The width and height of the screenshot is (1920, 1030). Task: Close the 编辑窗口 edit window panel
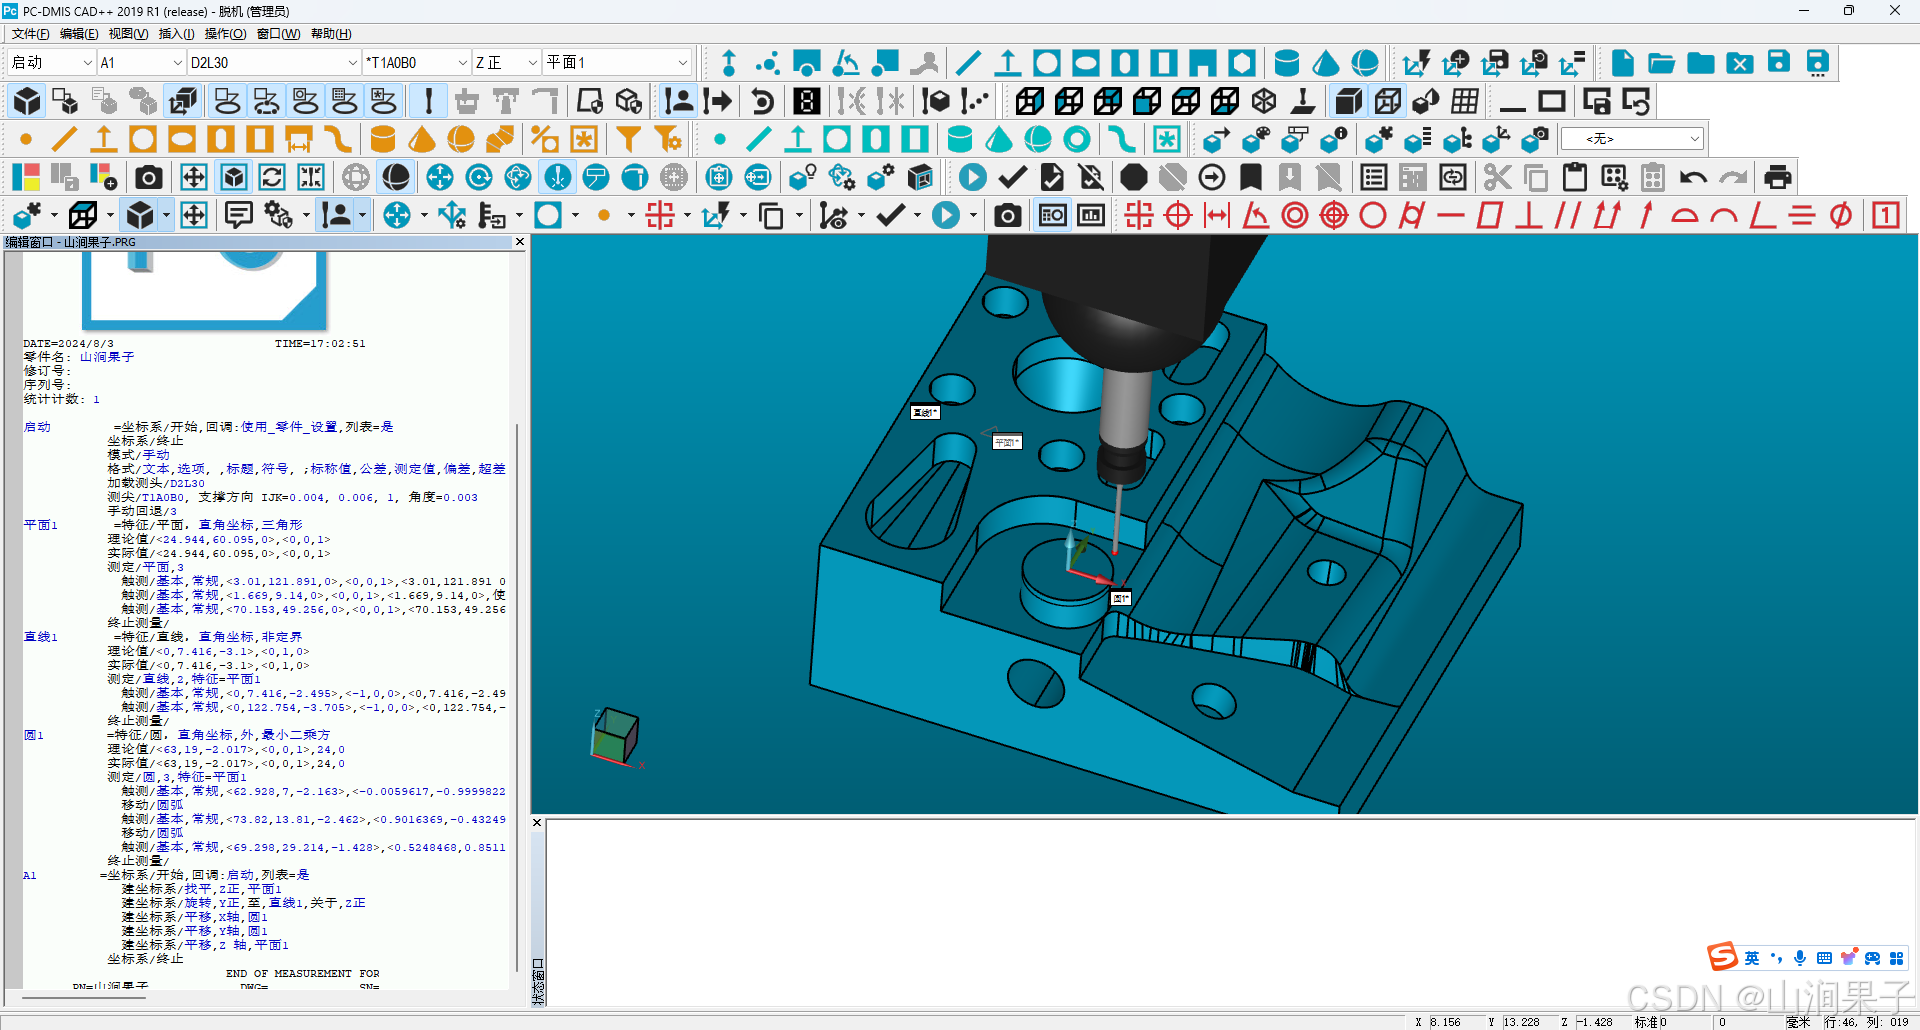[x=519, y=242]
